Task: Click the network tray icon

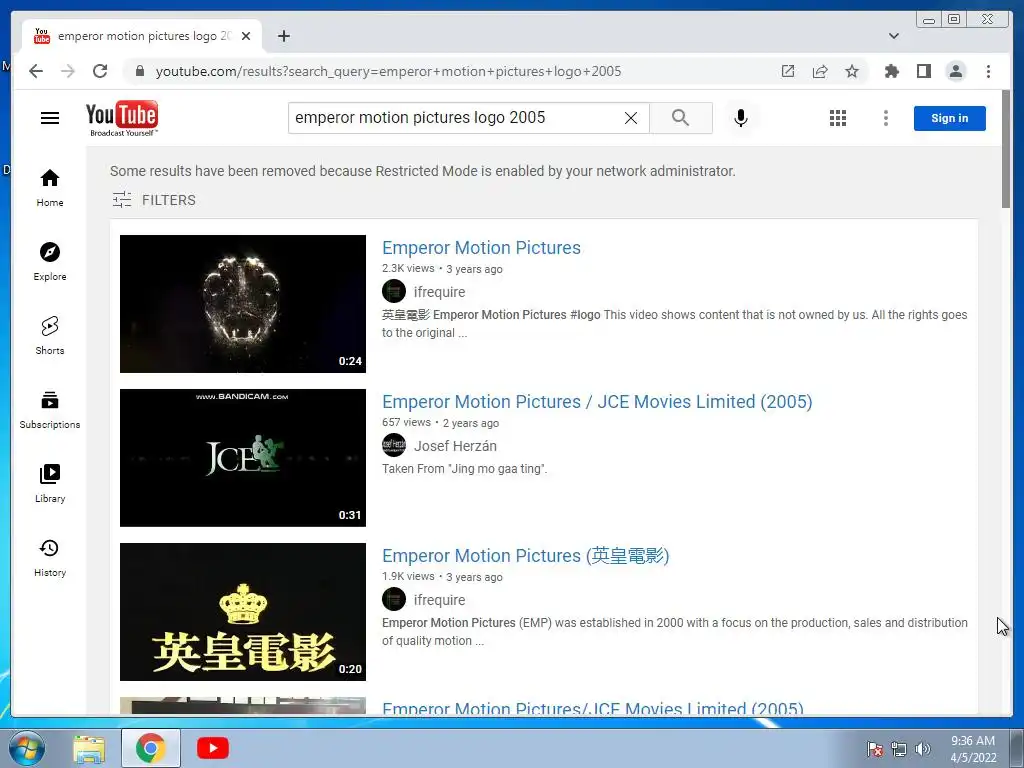Action: point(899,749)
